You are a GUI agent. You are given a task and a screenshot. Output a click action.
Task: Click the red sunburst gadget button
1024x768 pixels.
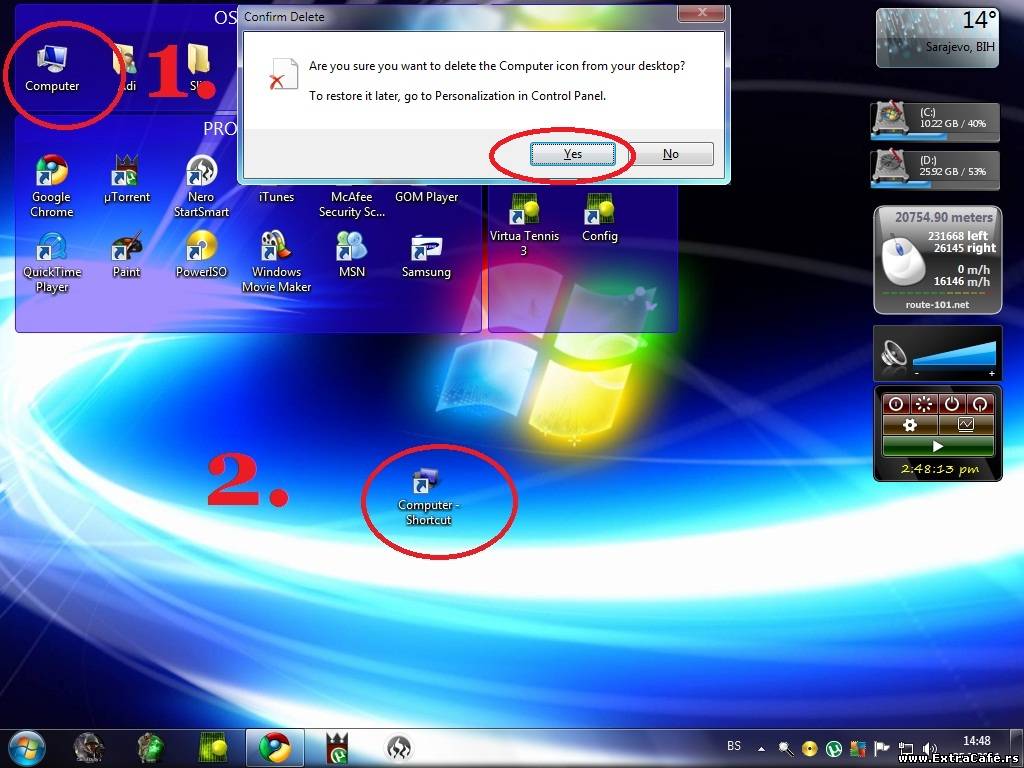[x=924, y=404]
